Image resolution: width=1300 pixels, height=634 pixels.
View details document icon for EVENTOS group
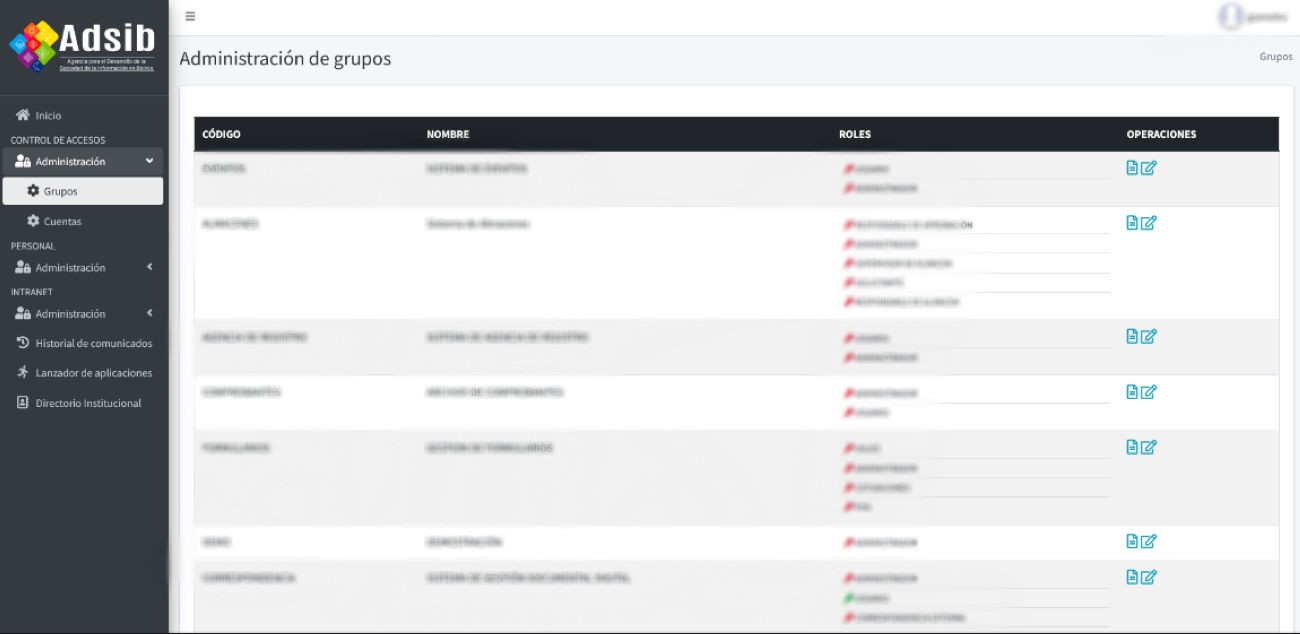[x=1132, y=168]
